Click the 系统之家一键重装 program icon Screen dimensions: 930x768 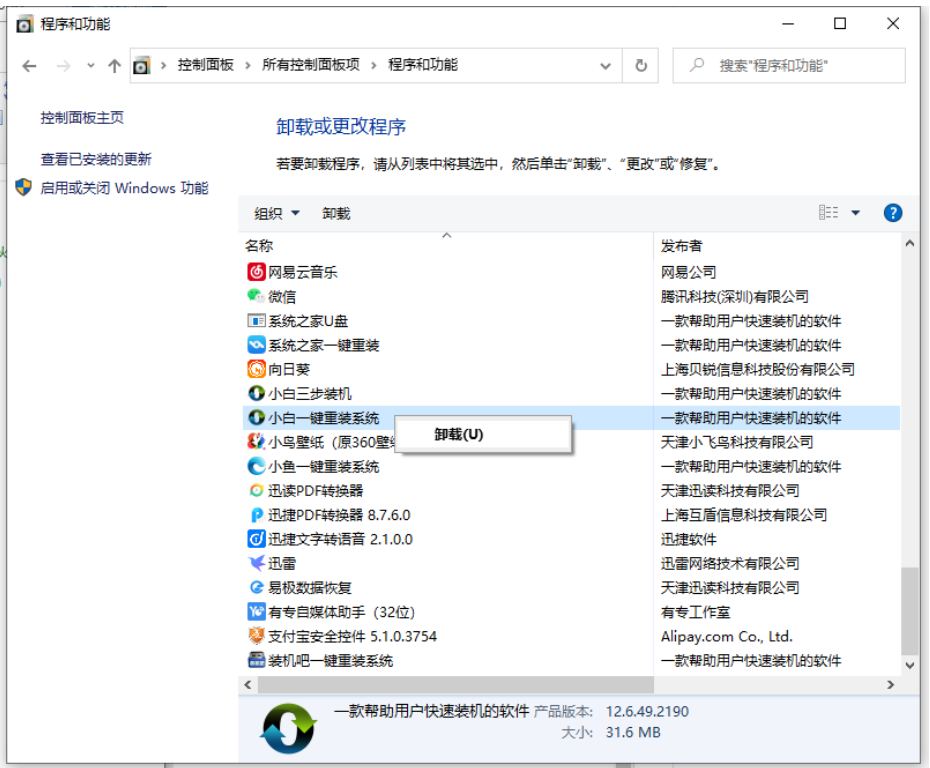[256, 345]
